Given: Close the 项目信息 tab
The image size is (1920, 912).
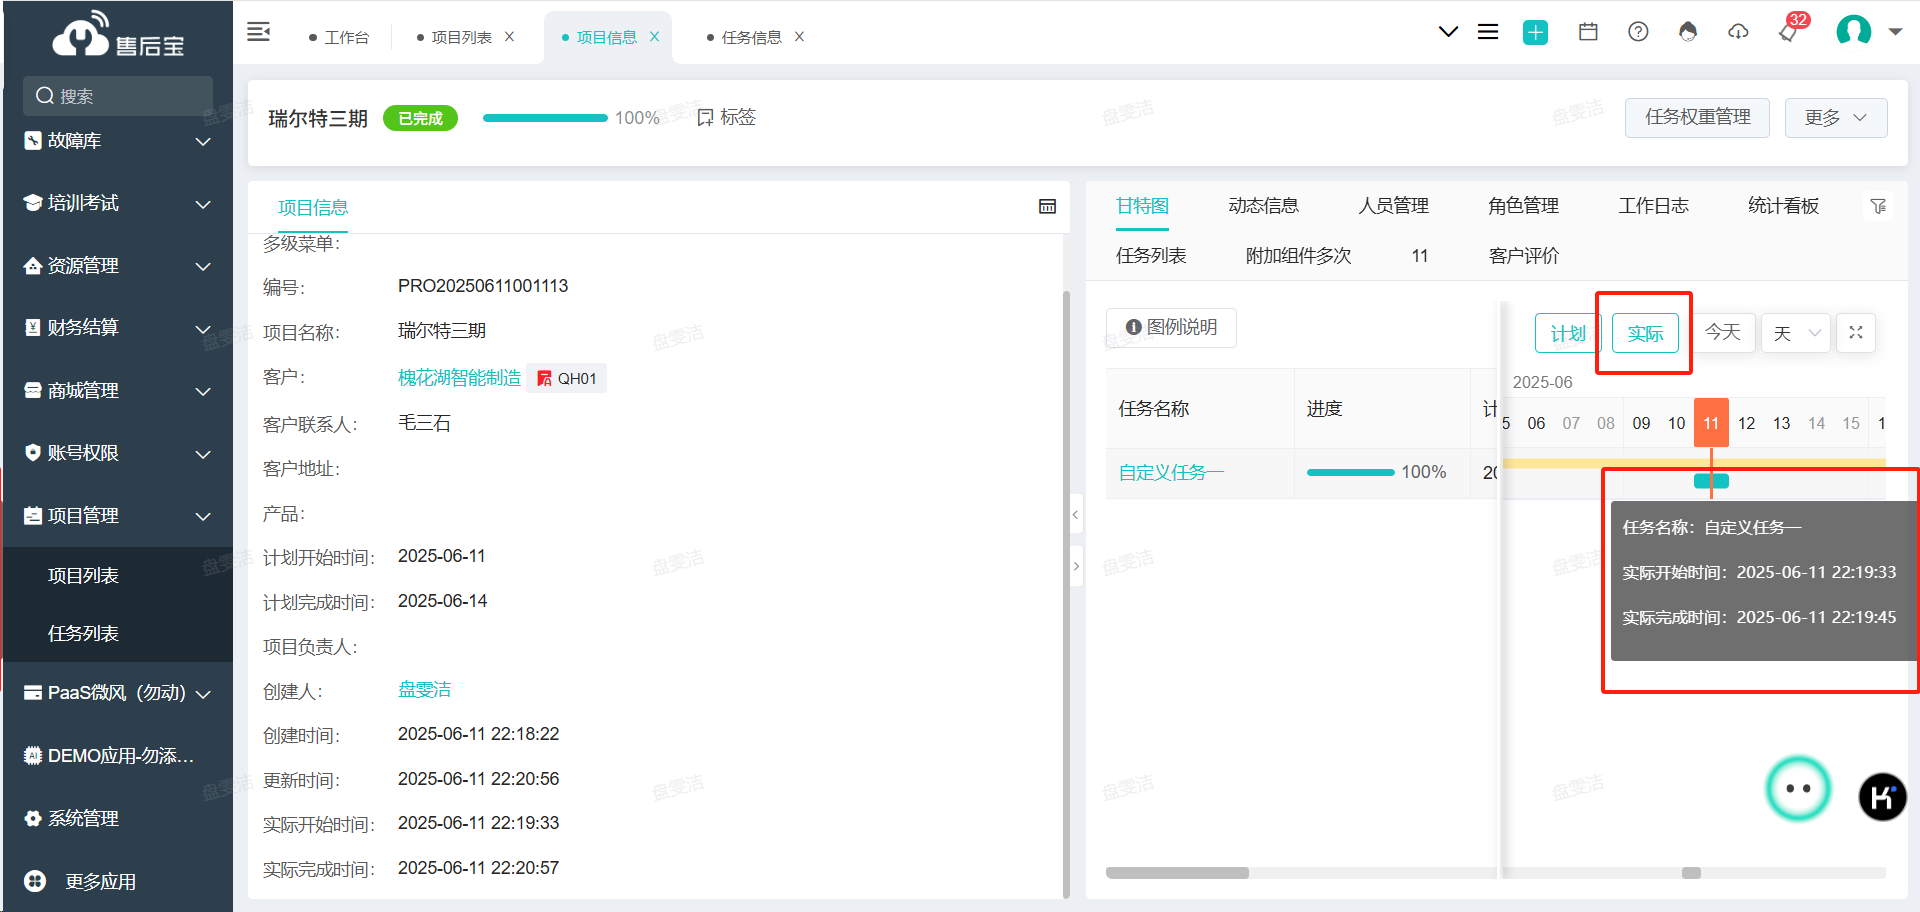Looking at the screenshot, I should pyautogui.click(x=655, y=37).
